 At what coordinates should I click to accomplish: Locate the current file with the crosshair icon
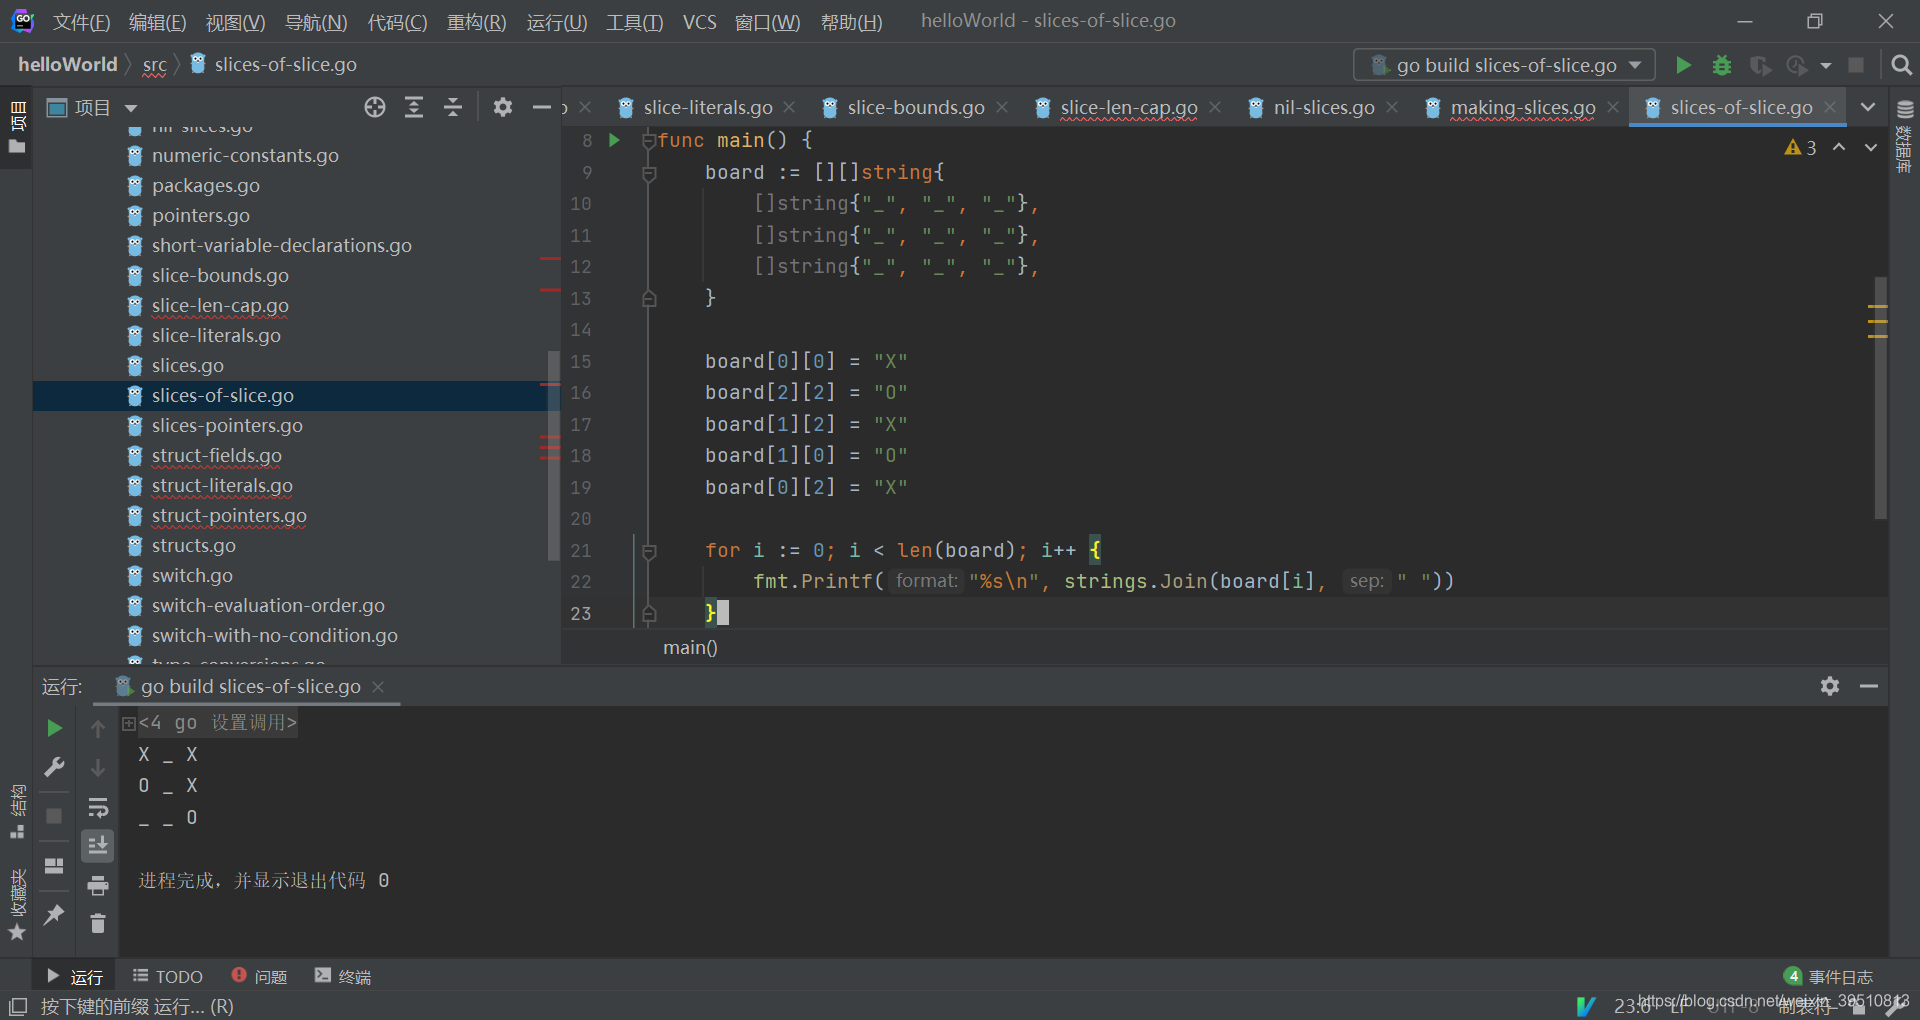point(375,107)
